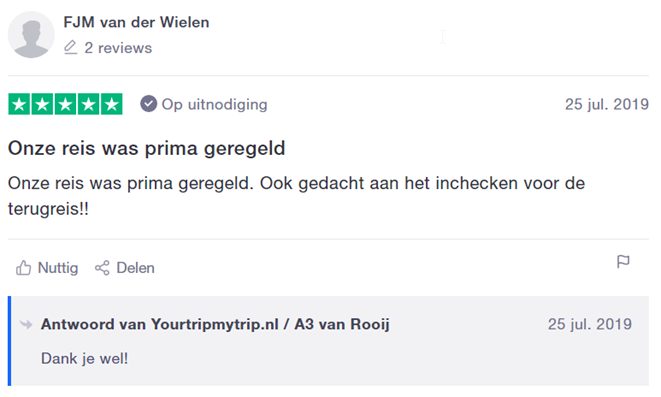The width and height of the screenshot is (661, 397).
Task: Click the review body text paragraph
Action: pos(296,196)
